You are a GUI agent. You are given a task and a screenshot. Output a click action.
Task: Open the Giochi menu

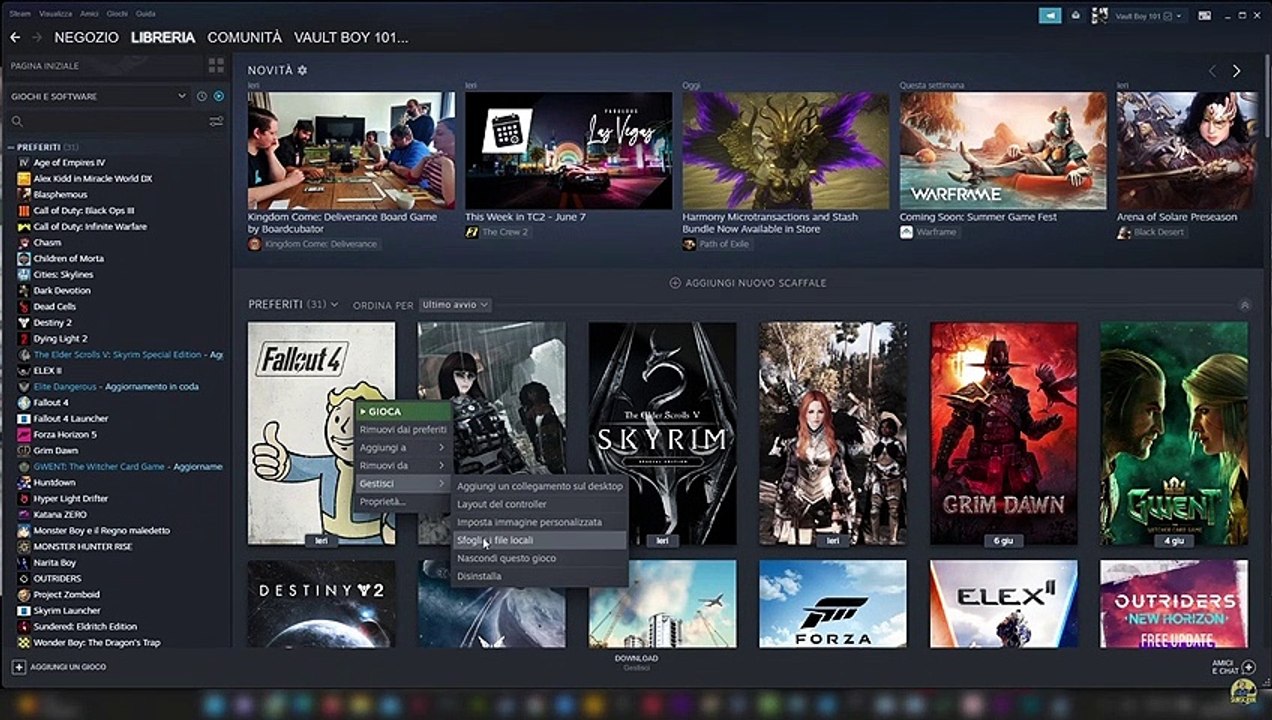[117, 14]
